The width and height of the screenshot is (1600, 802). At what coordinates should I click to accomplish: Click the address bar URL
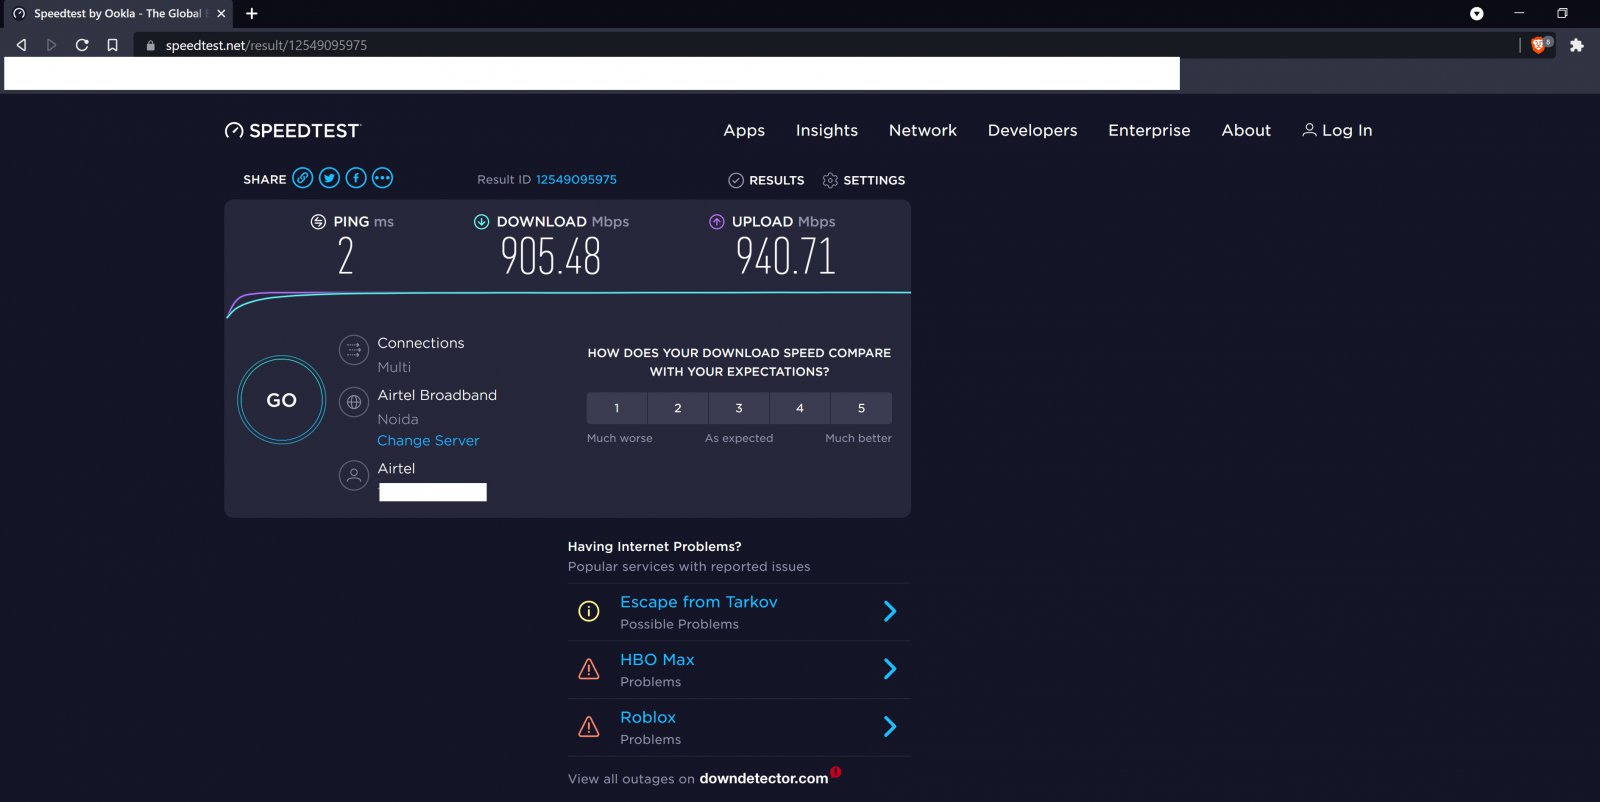pos(266,45)
